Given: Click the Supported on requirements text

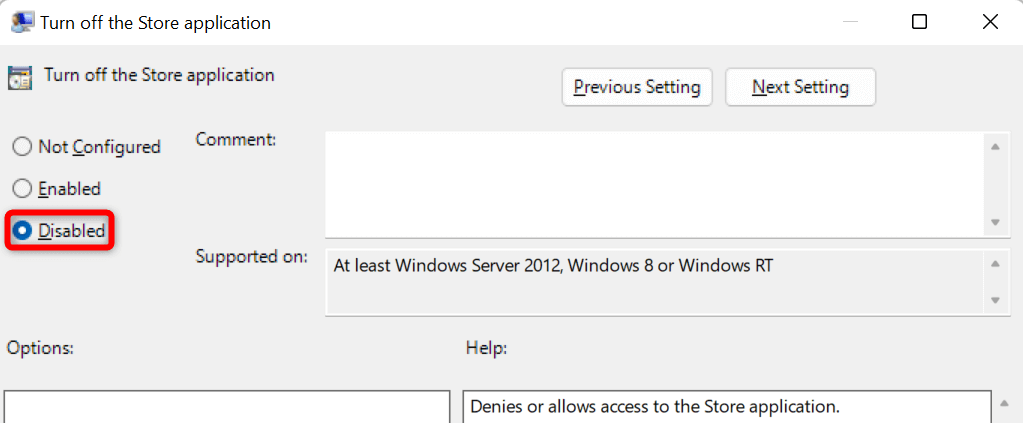Looking at the screenshot, I should [553, 268].
